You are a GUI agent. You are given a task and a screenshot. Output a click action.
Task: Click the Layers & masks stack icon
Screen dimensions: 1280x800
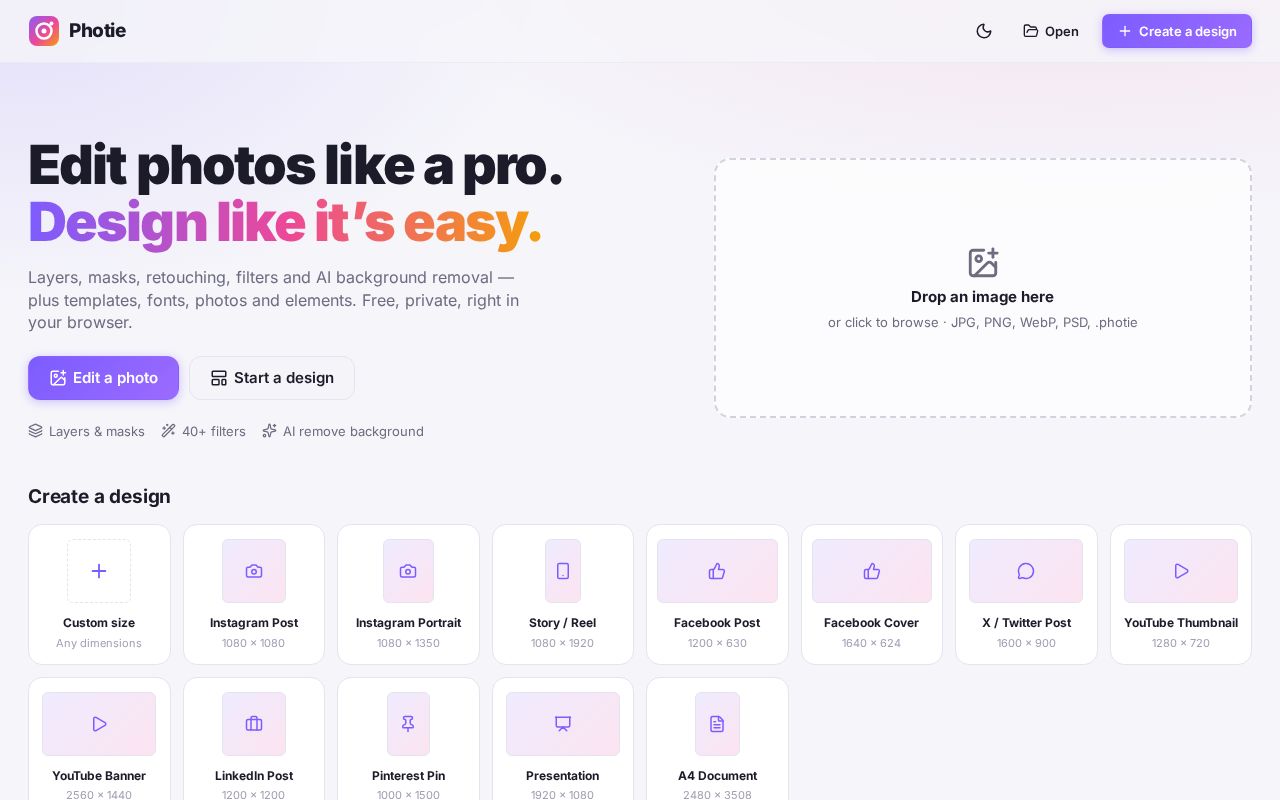[35, 431]
